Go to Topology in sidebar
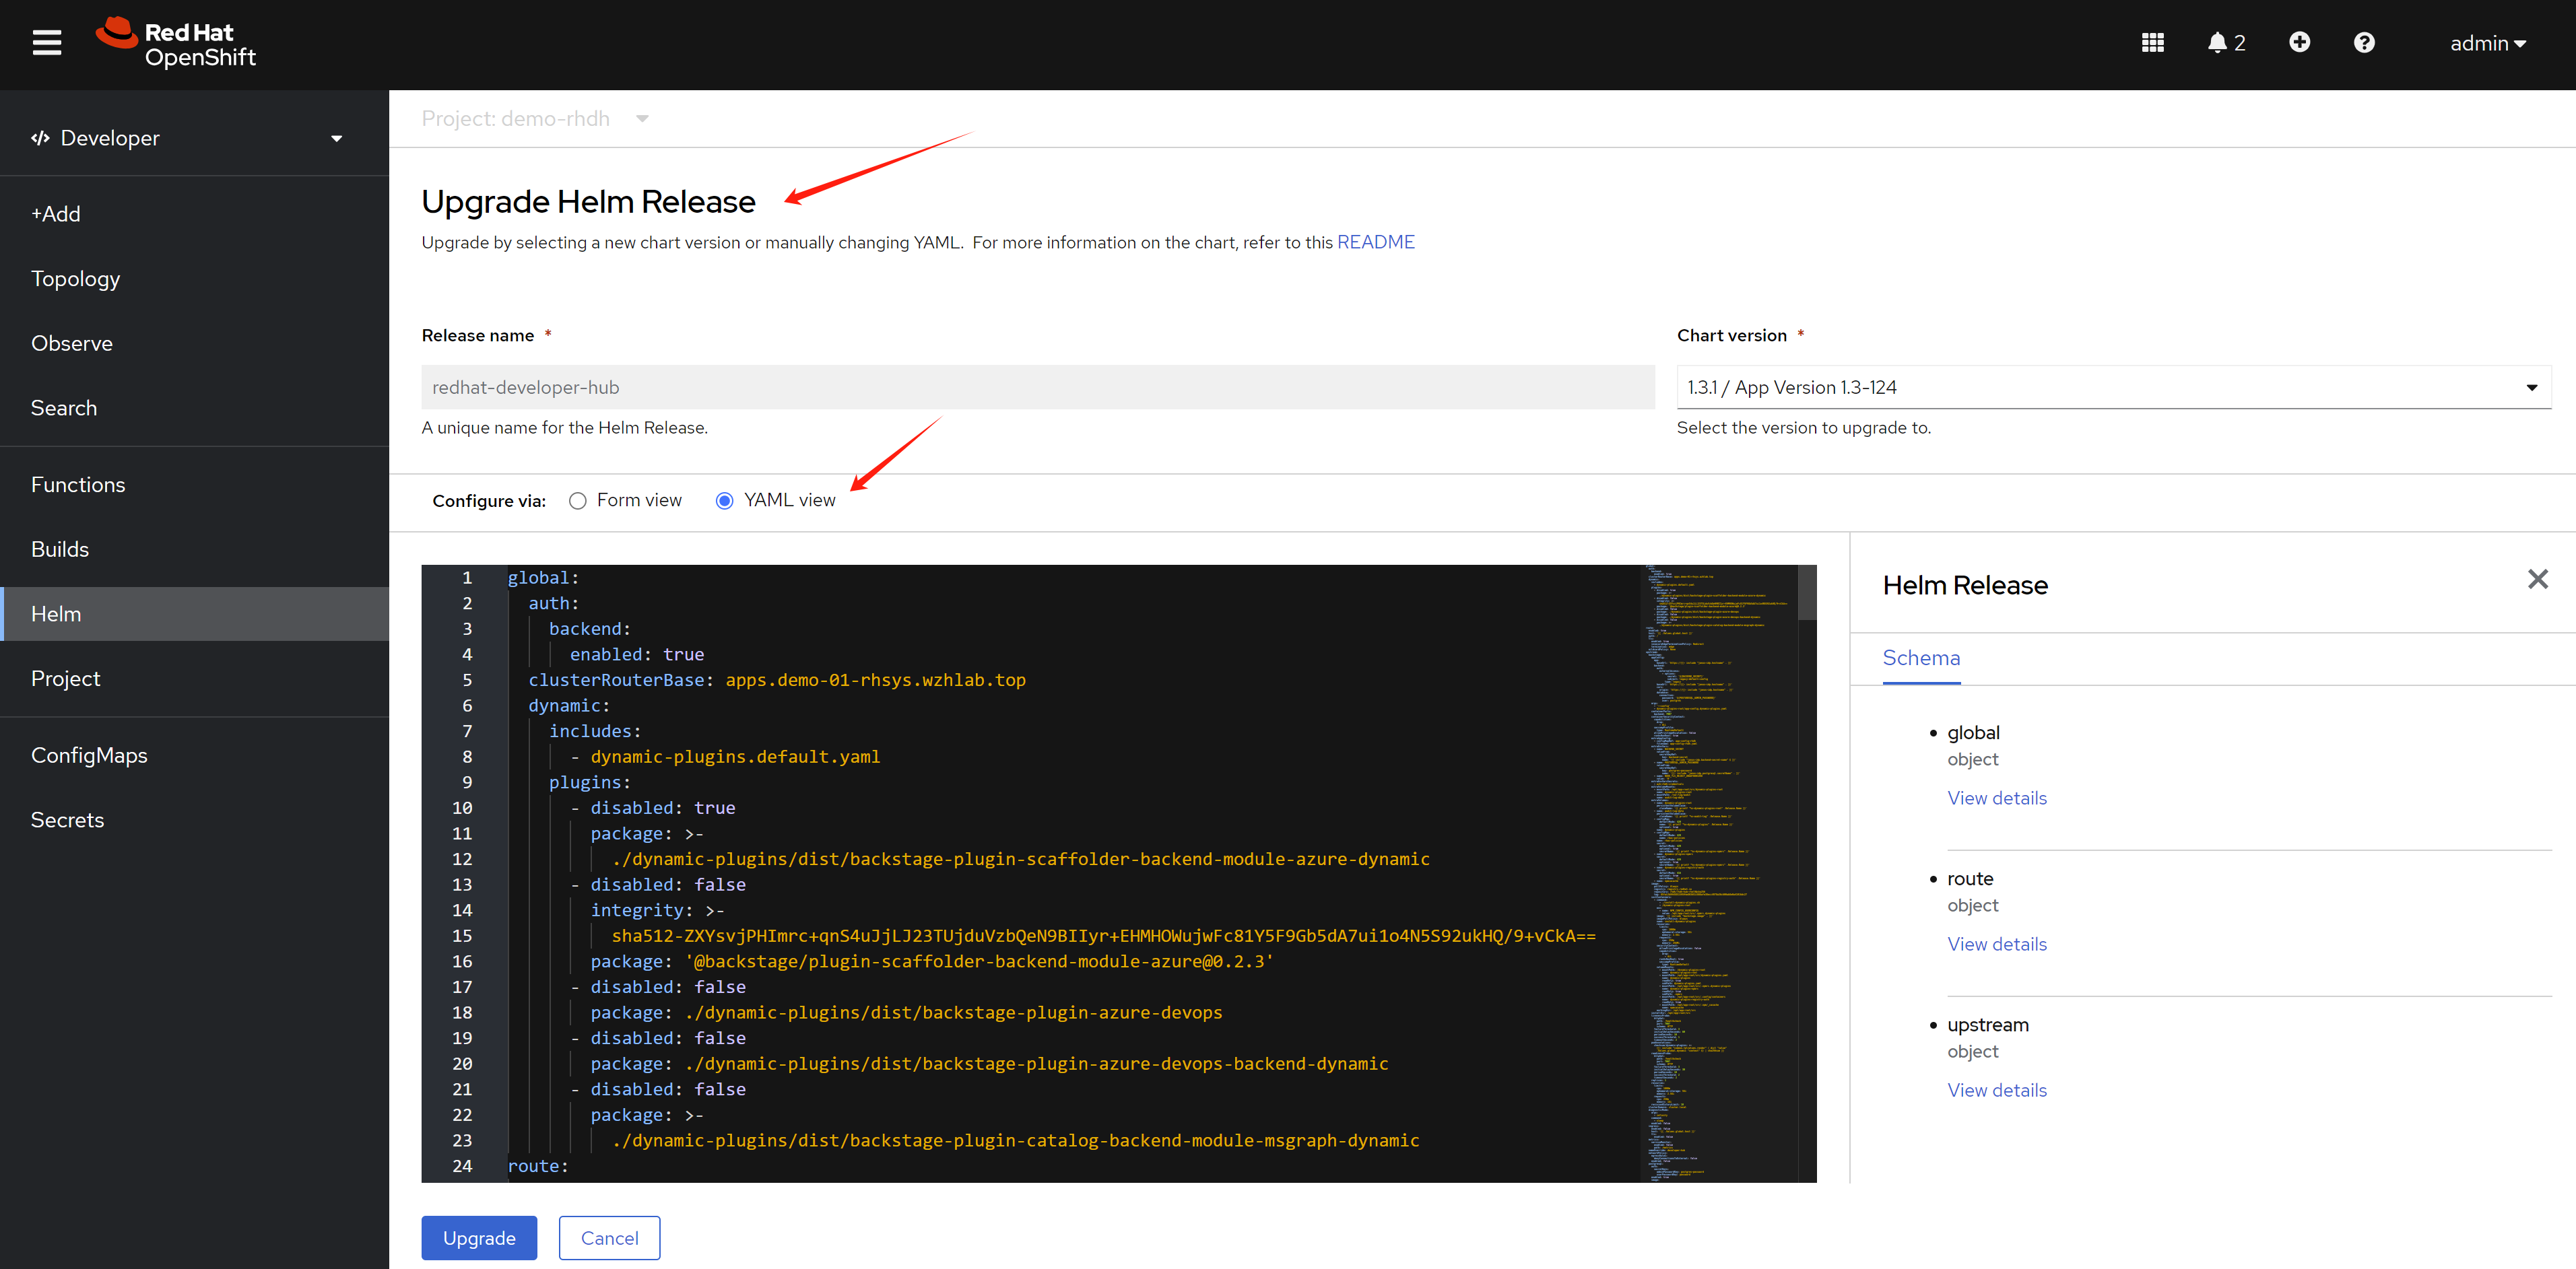Image resolution: width=2576 pixels, height=1269 pixels. [75, 279]
